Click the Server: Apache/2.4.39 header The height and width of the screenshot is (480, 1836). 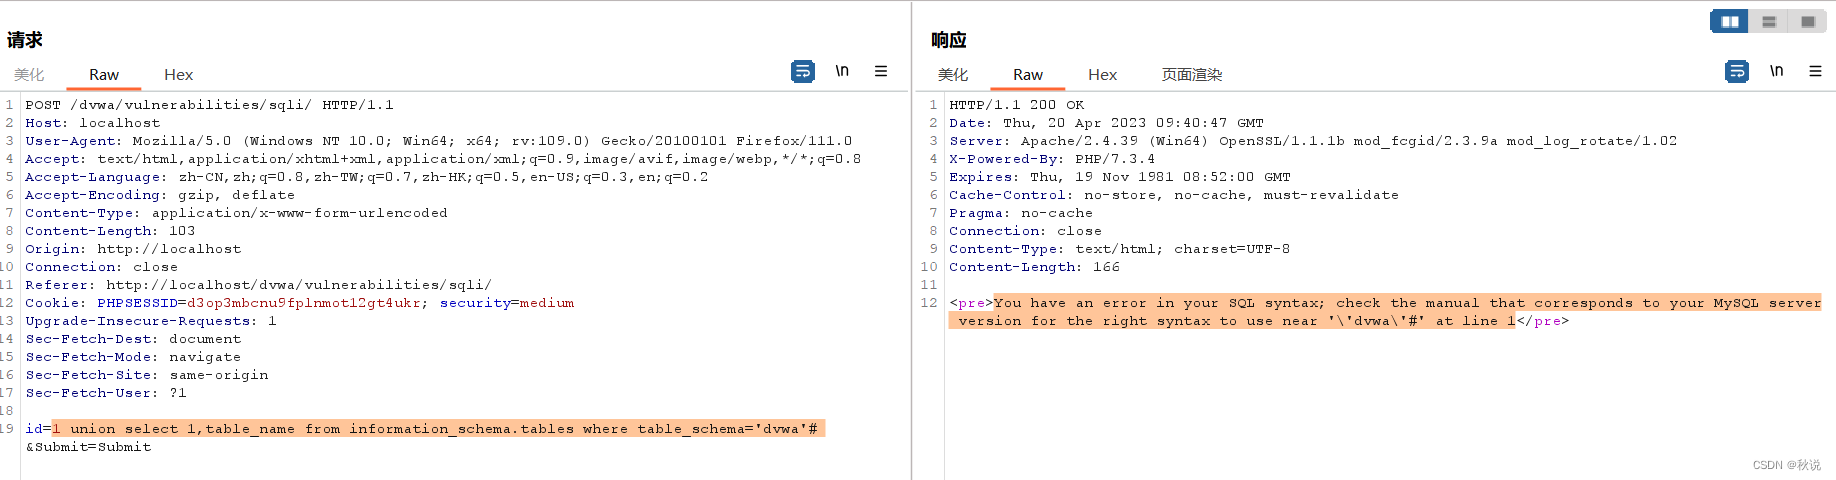click(1313, 141)
